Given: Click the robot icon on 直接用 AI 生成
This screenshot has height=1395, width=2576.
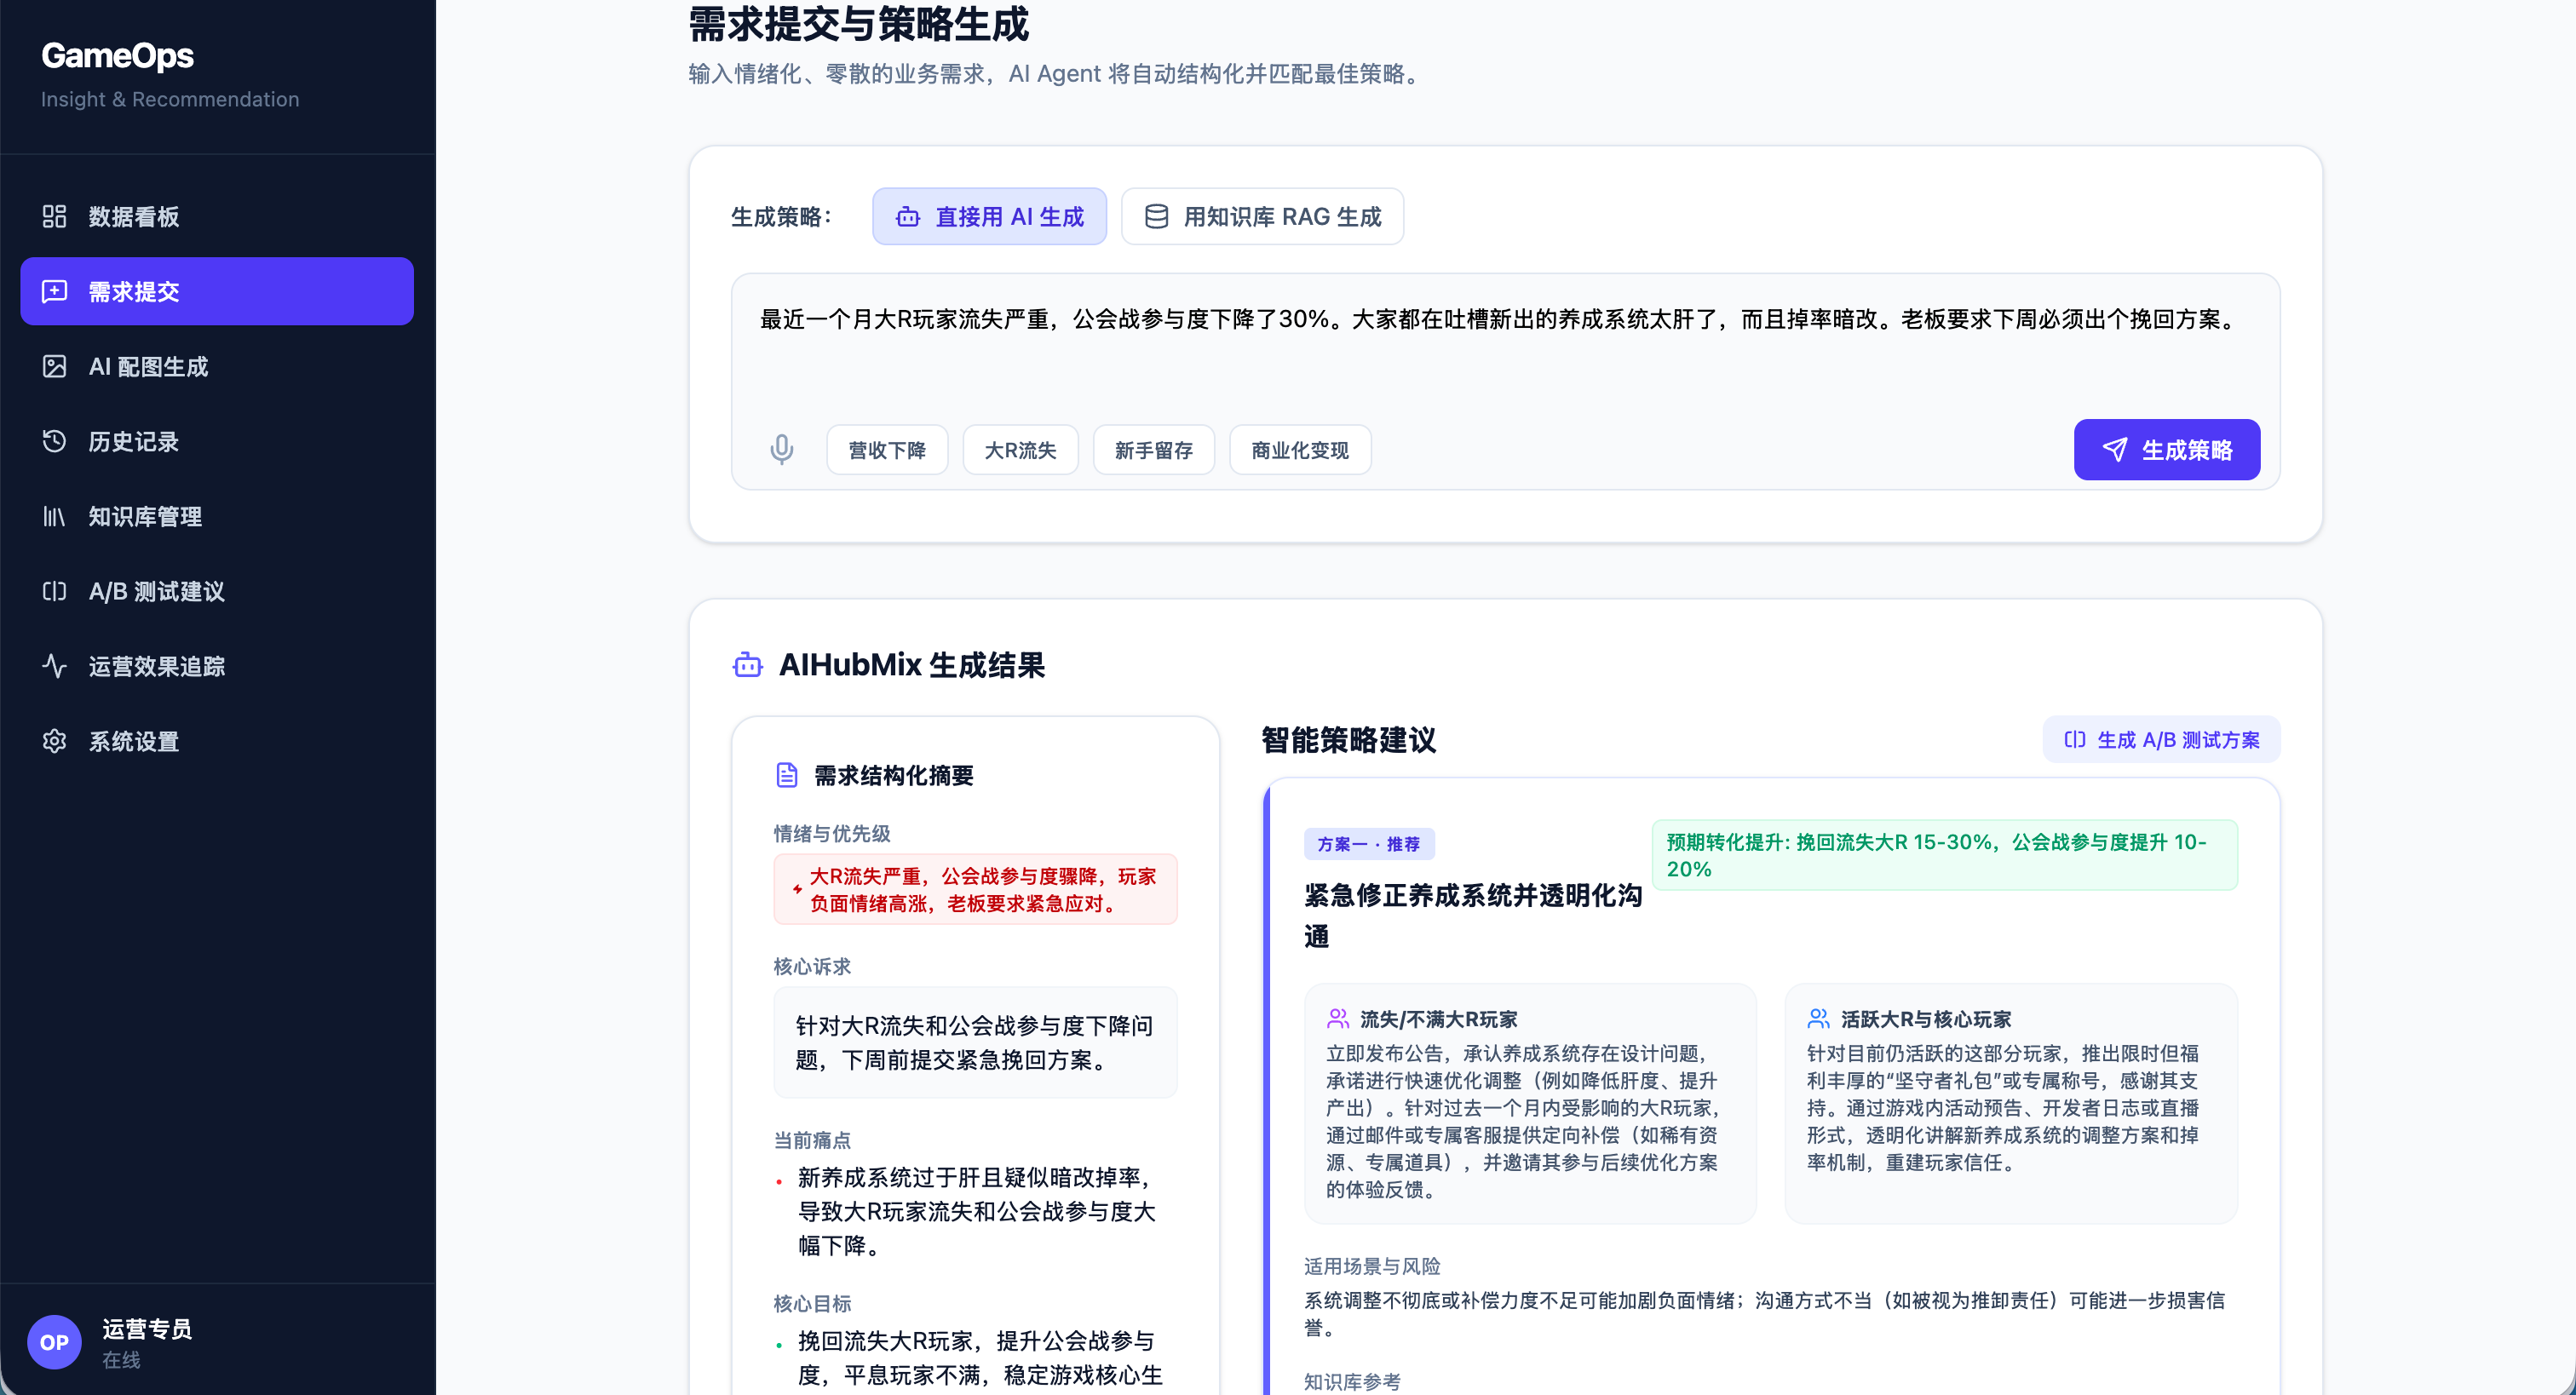Looking at the screenshot, I should pyautogui.click(x=908, y=217).
